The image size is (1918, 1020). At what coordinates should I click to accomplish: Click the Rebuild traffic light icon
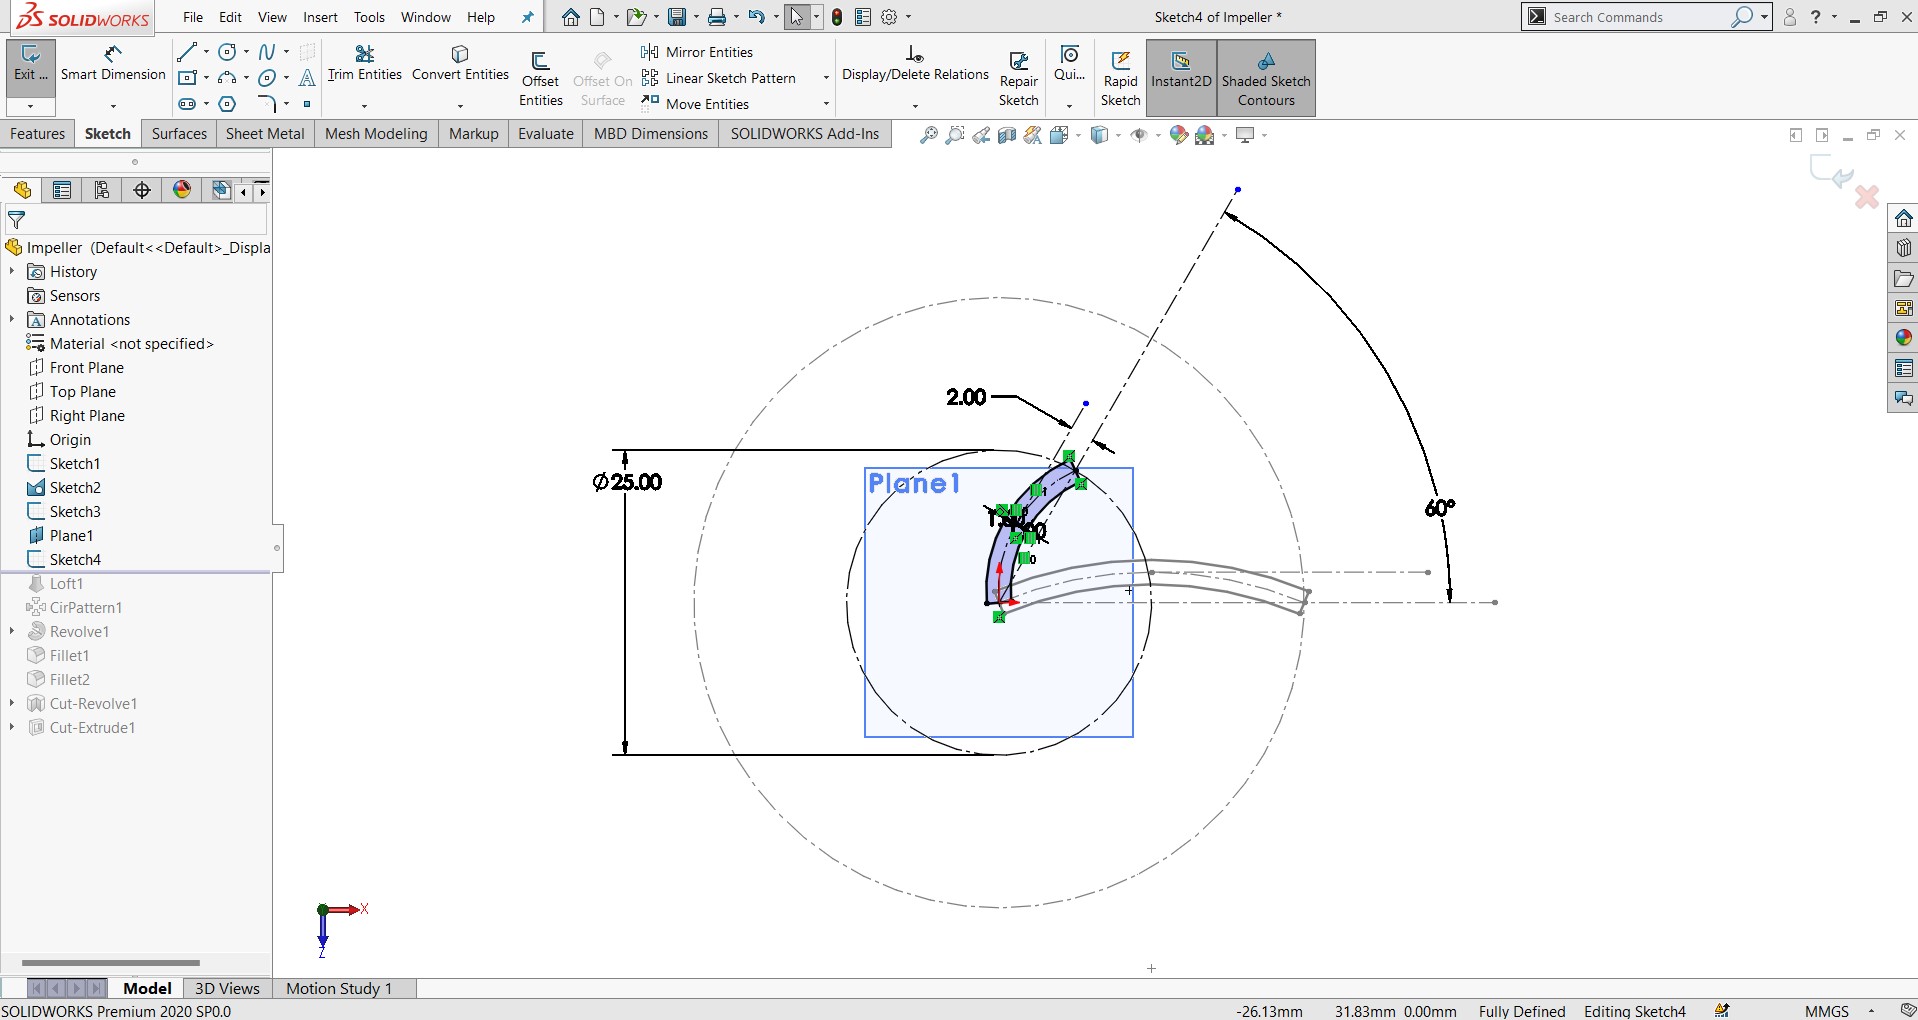coord(837,17)
